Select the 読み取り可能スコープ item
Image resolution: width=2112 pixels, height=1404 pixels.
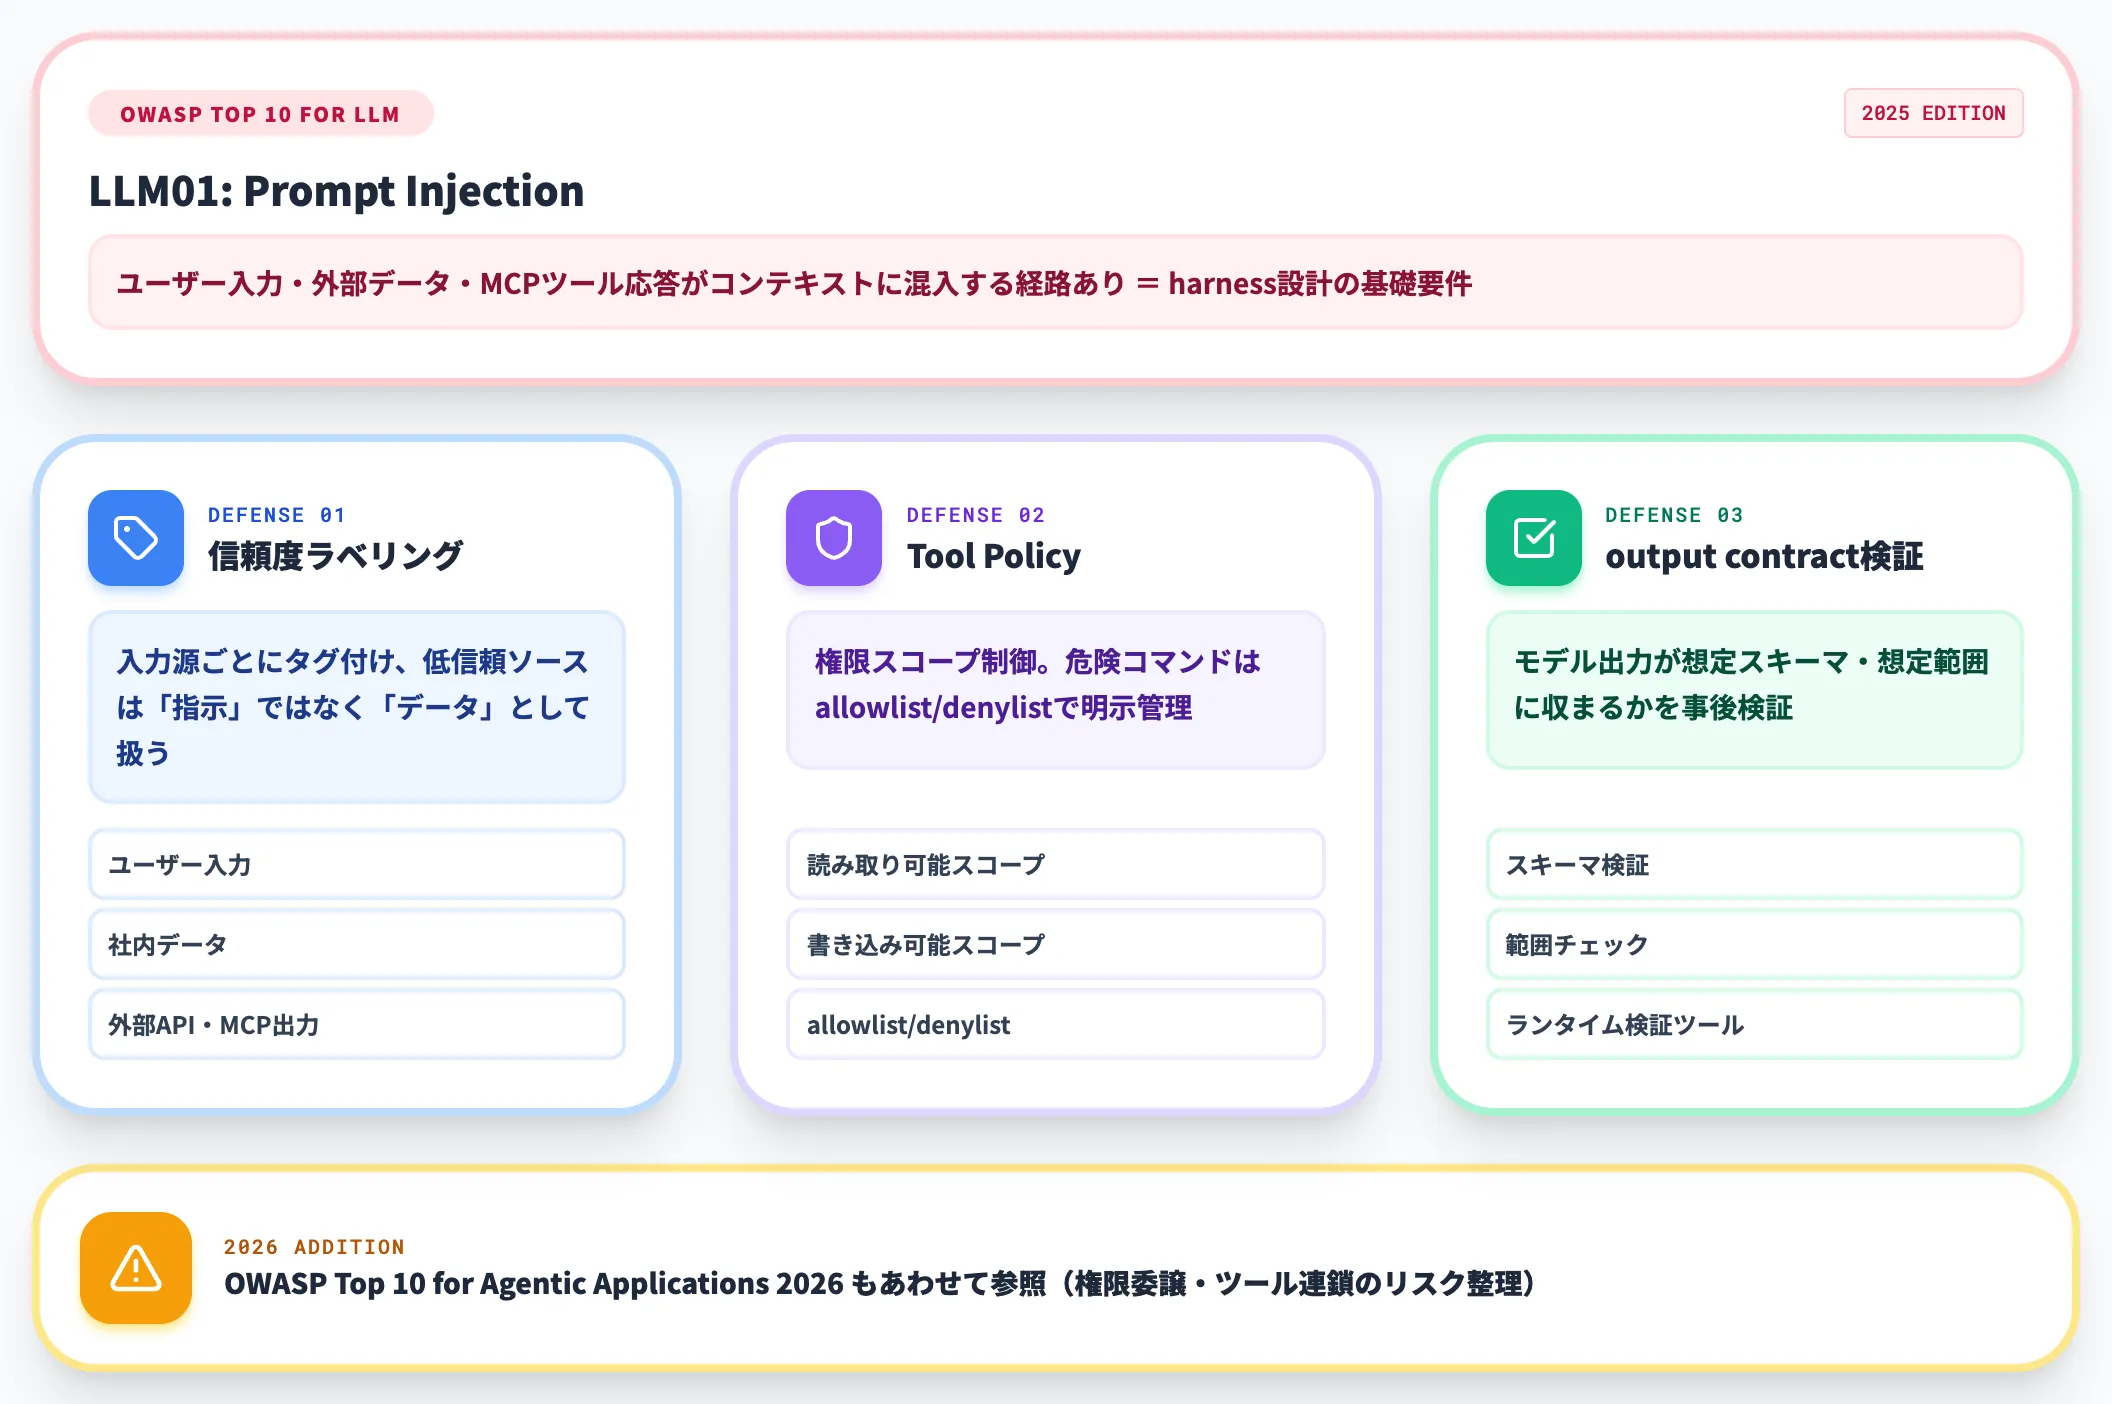point(1055,864)
